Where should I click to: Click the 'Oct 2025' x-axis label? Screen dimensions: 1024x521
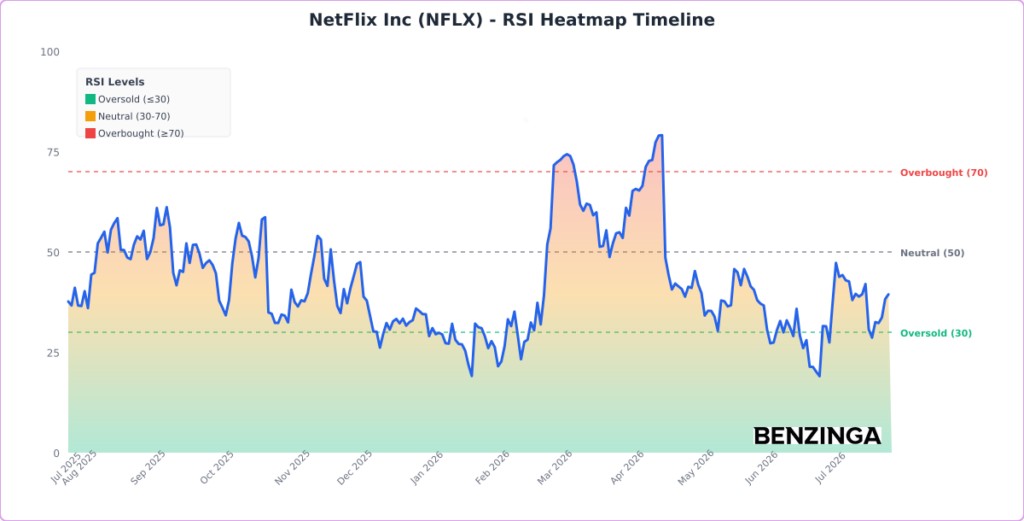(217, 467)
